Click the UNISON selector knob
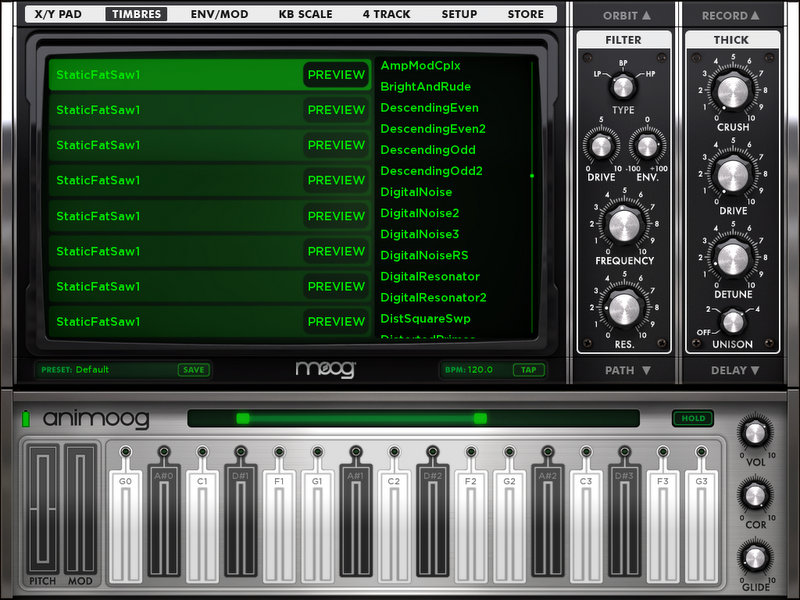 (x=733, y=322)
